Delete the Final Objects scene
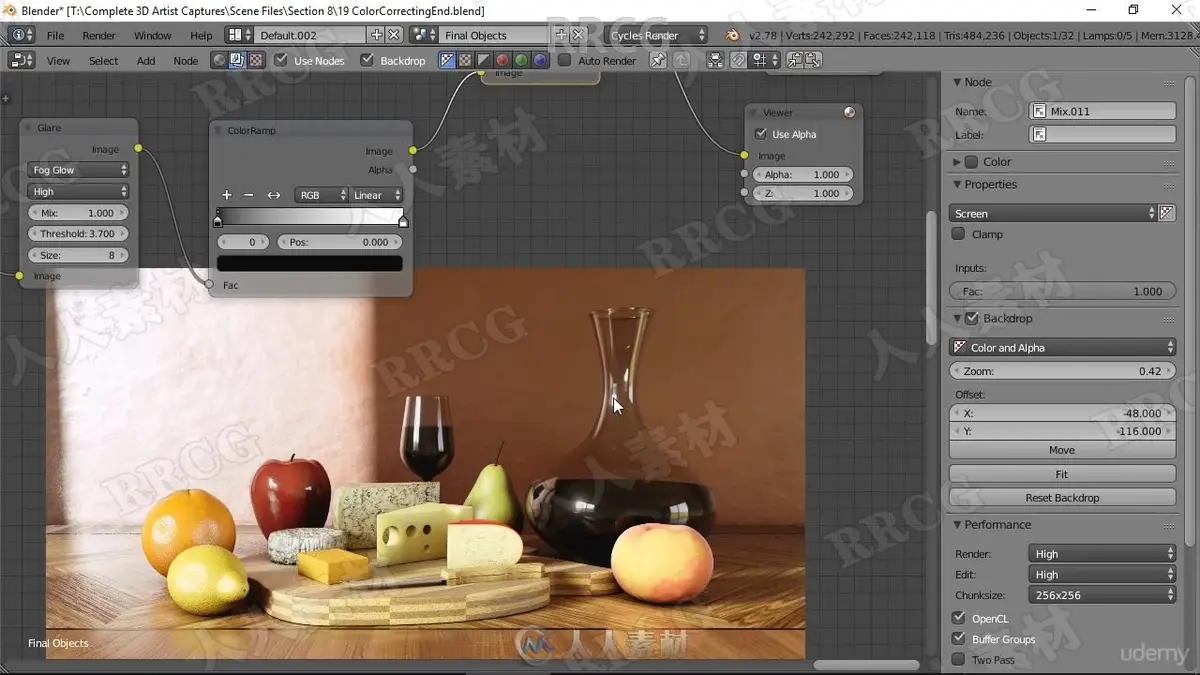 click(x=578, y=35)
